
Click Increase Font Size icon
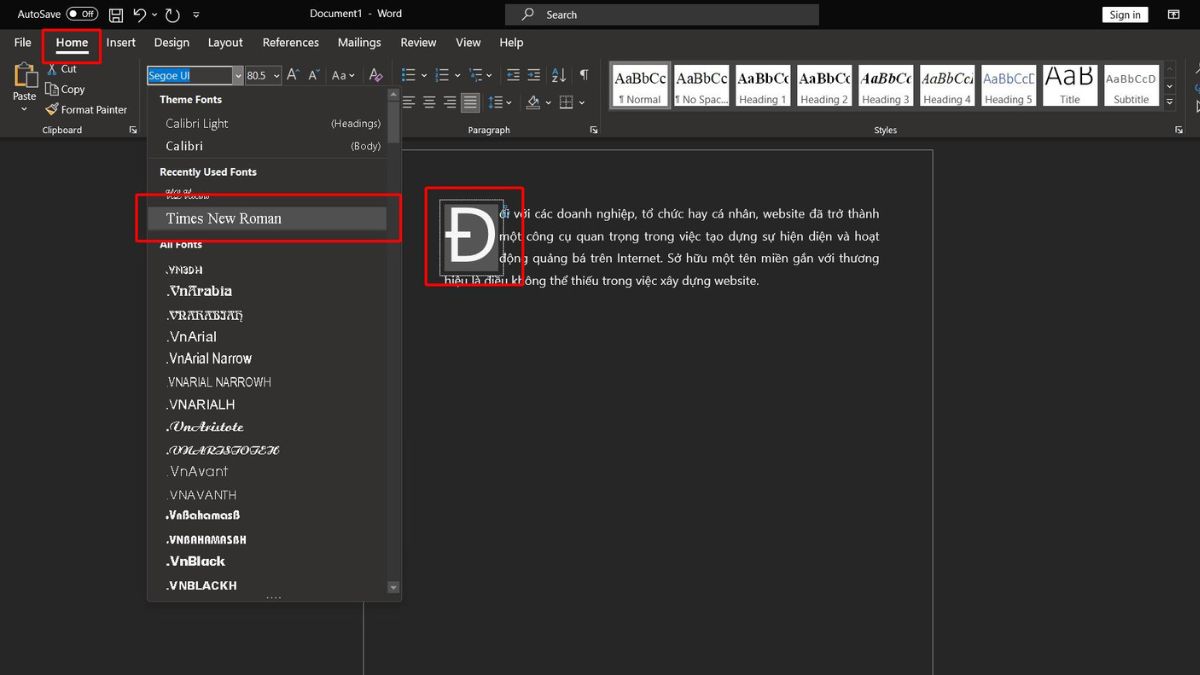pyautogui.click(x=293, y=75)
